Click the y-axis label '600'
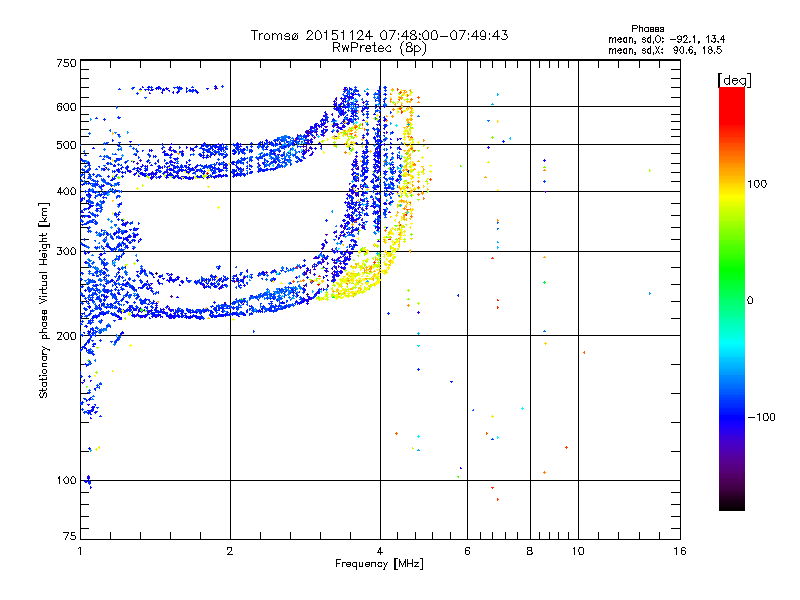The height and width of the screenshot is (600, 800). 67,107
